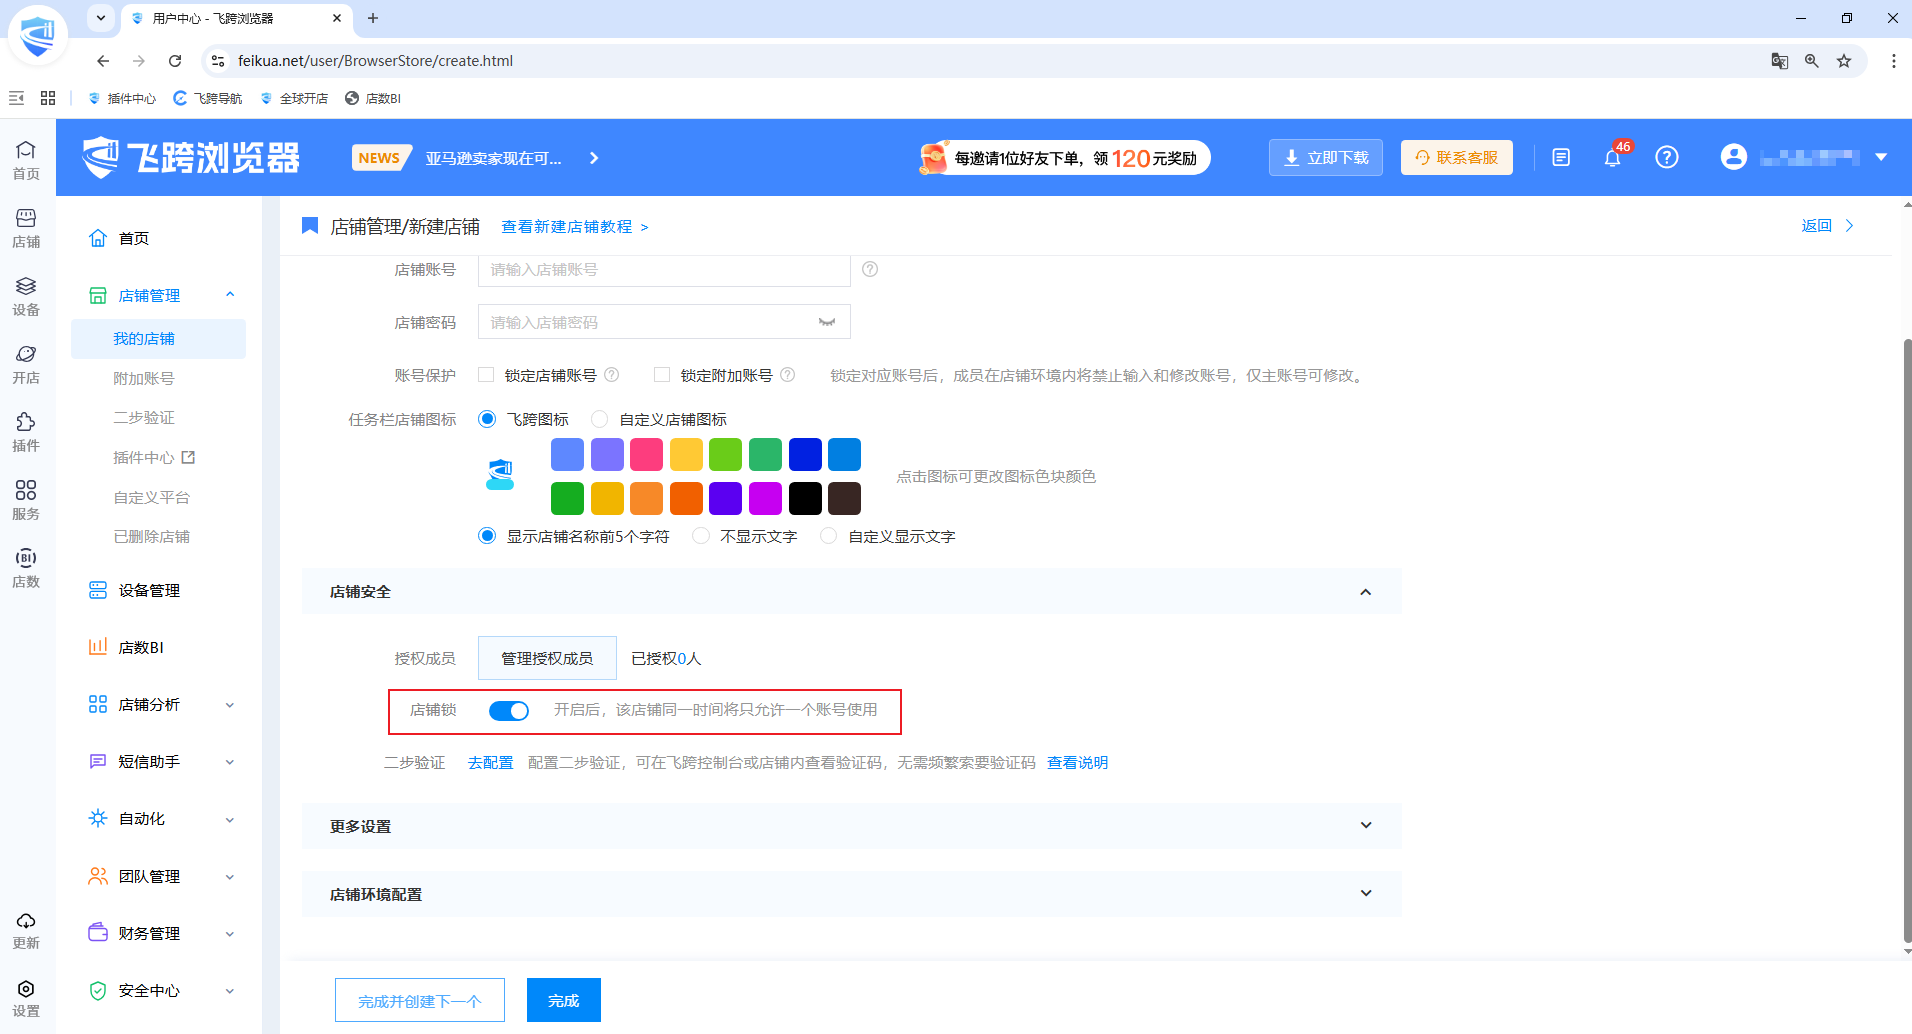Turn off the 店铺锁 toggle switch

(x=509, y=710)
